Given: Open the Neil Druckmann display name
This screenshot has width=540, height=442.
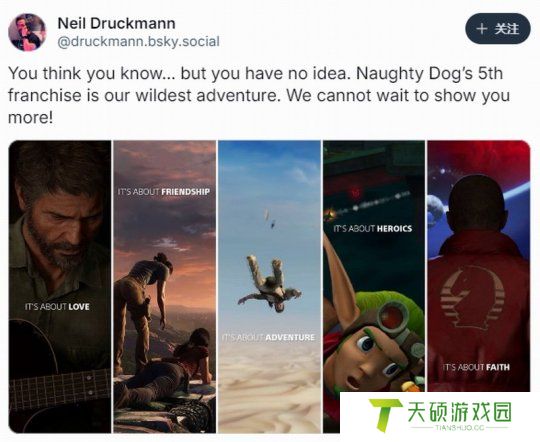Looking at the screenshot, I should [x=116, y=23].
